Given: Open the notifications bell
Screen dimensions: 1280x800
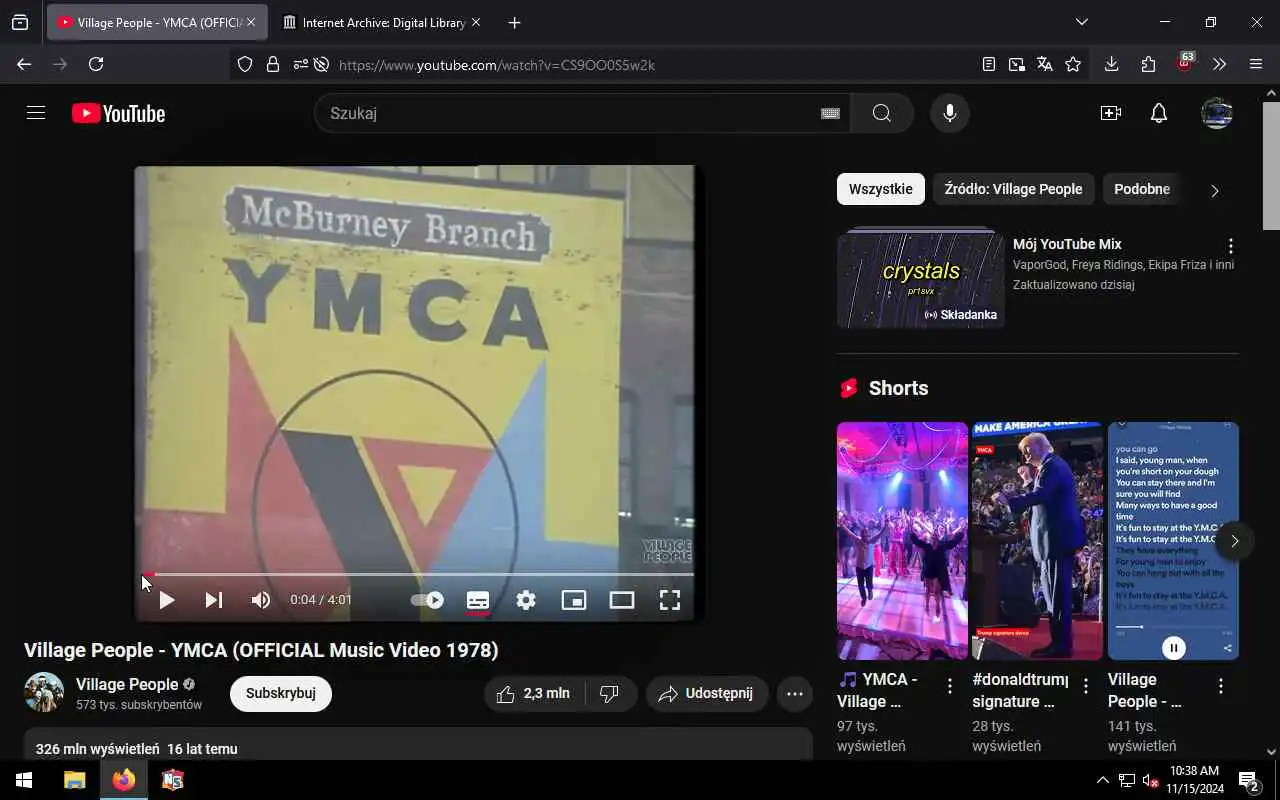Looking at the screenshot, I should 1159,113.
